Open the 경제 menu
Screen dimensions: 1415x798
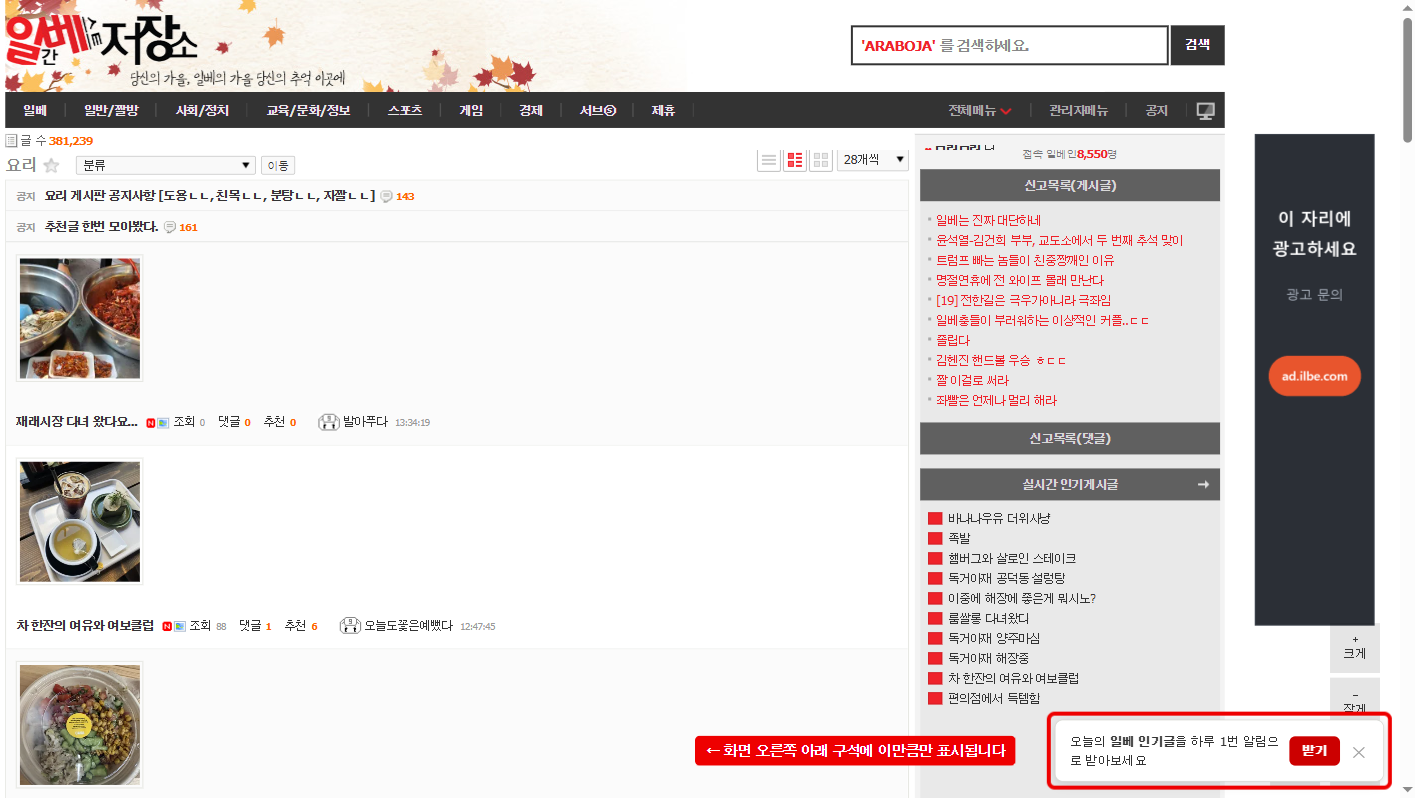click(531, 110)
